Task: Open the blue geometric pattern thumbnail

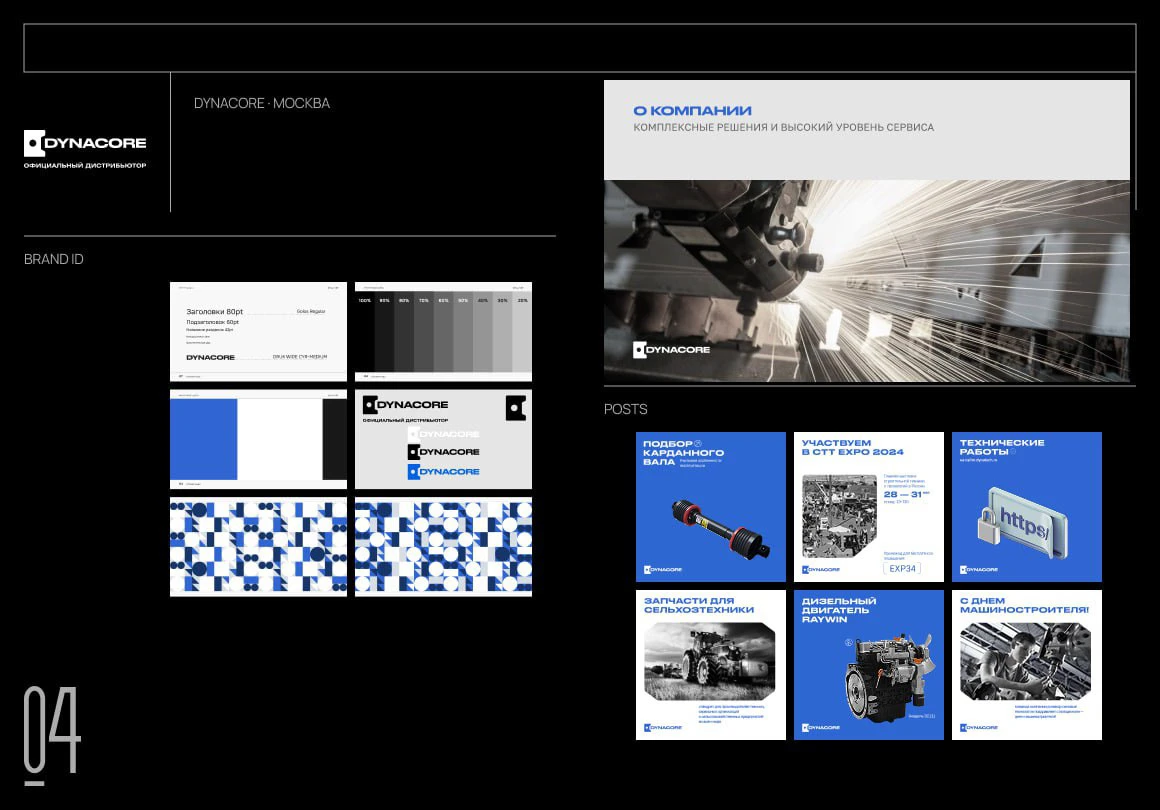Action: point(258,546)
